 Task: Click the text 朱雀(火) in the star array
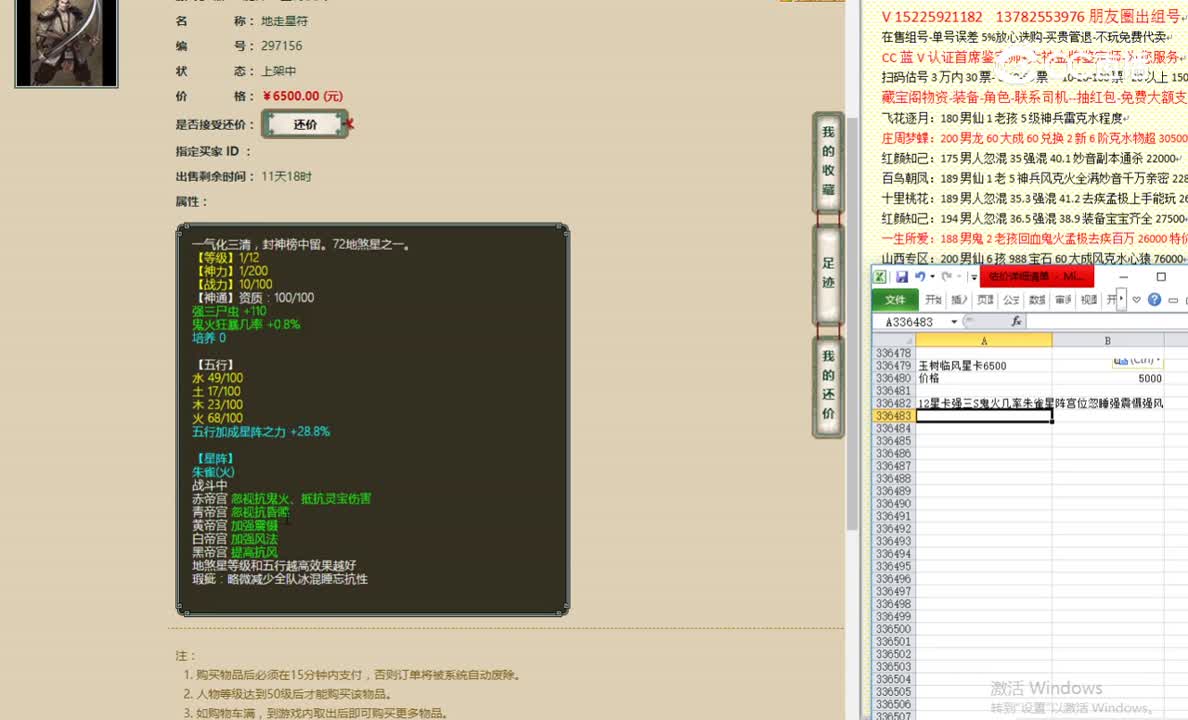[x=213, y=471]
